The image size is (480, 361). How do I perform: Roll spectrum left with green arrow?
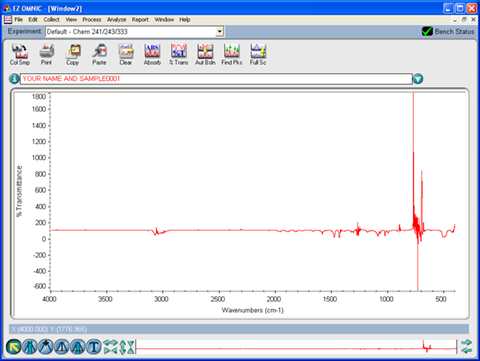(x=467, y=350)
